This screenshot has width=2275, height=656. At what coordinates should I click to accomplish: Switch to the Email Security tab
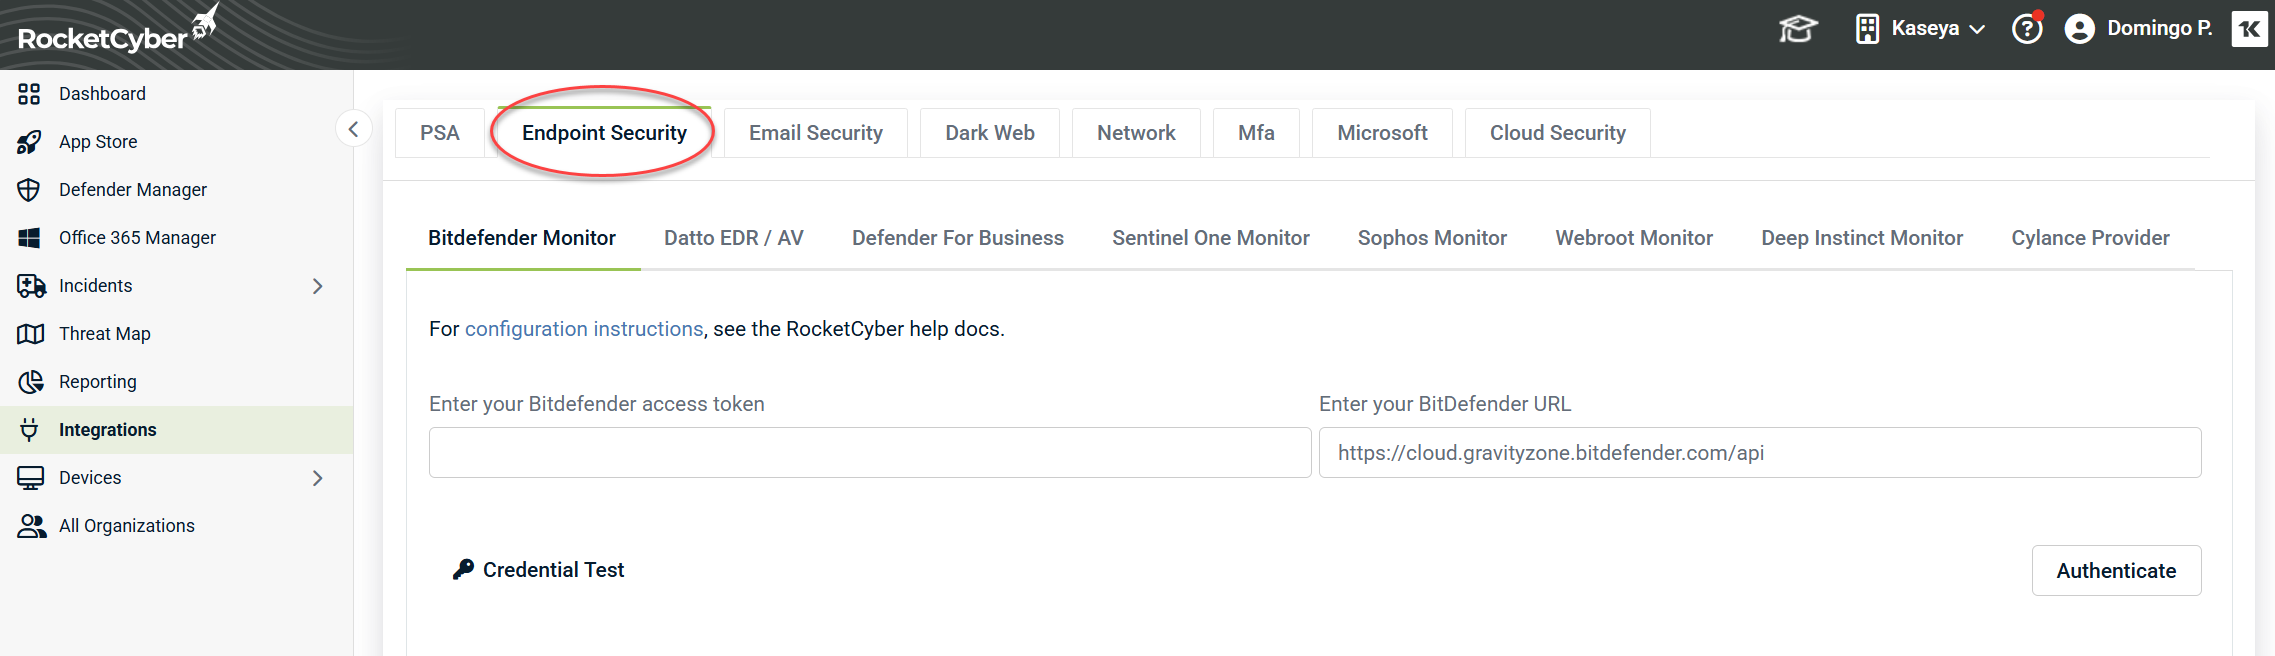[815, 133]
